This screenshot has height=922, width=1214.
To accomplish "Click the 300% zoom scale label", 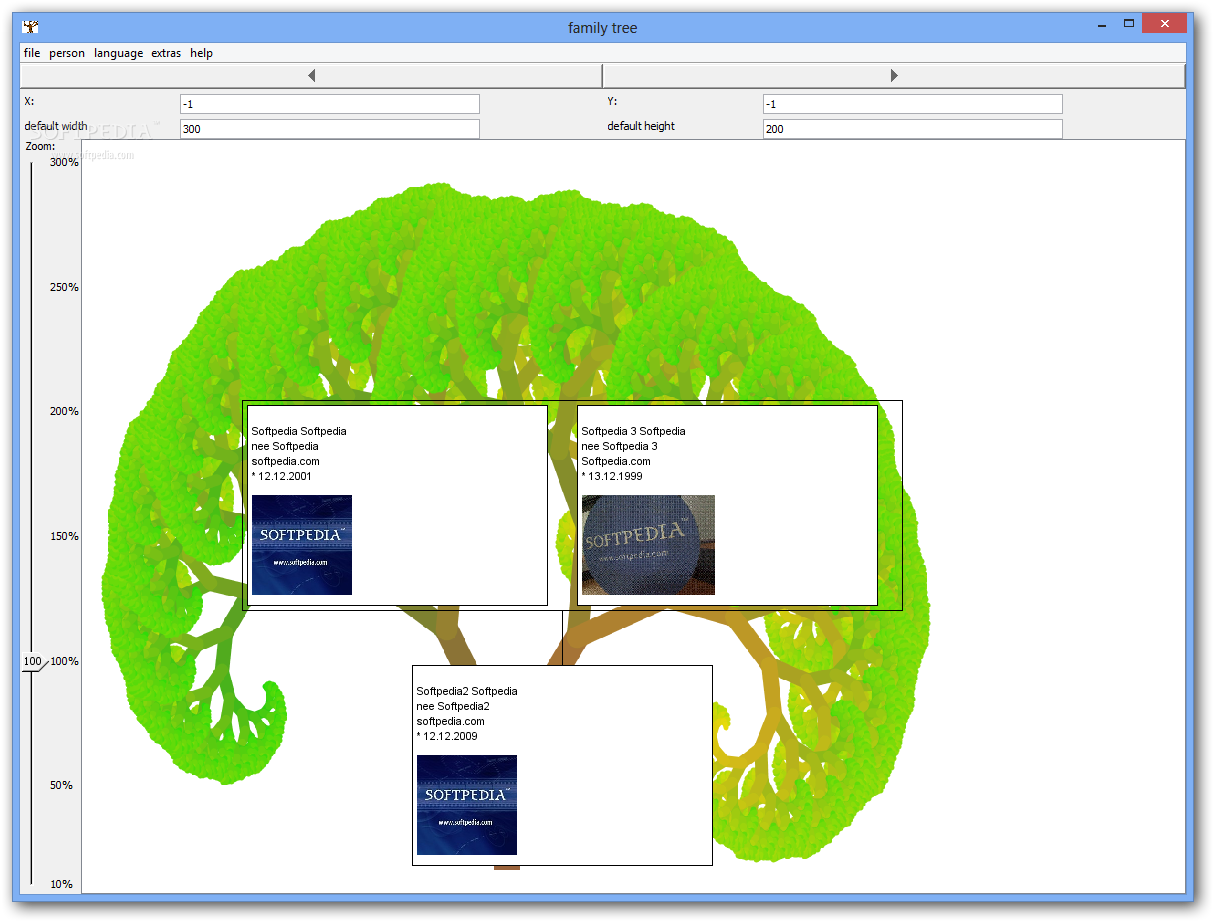I will (64, 162).
